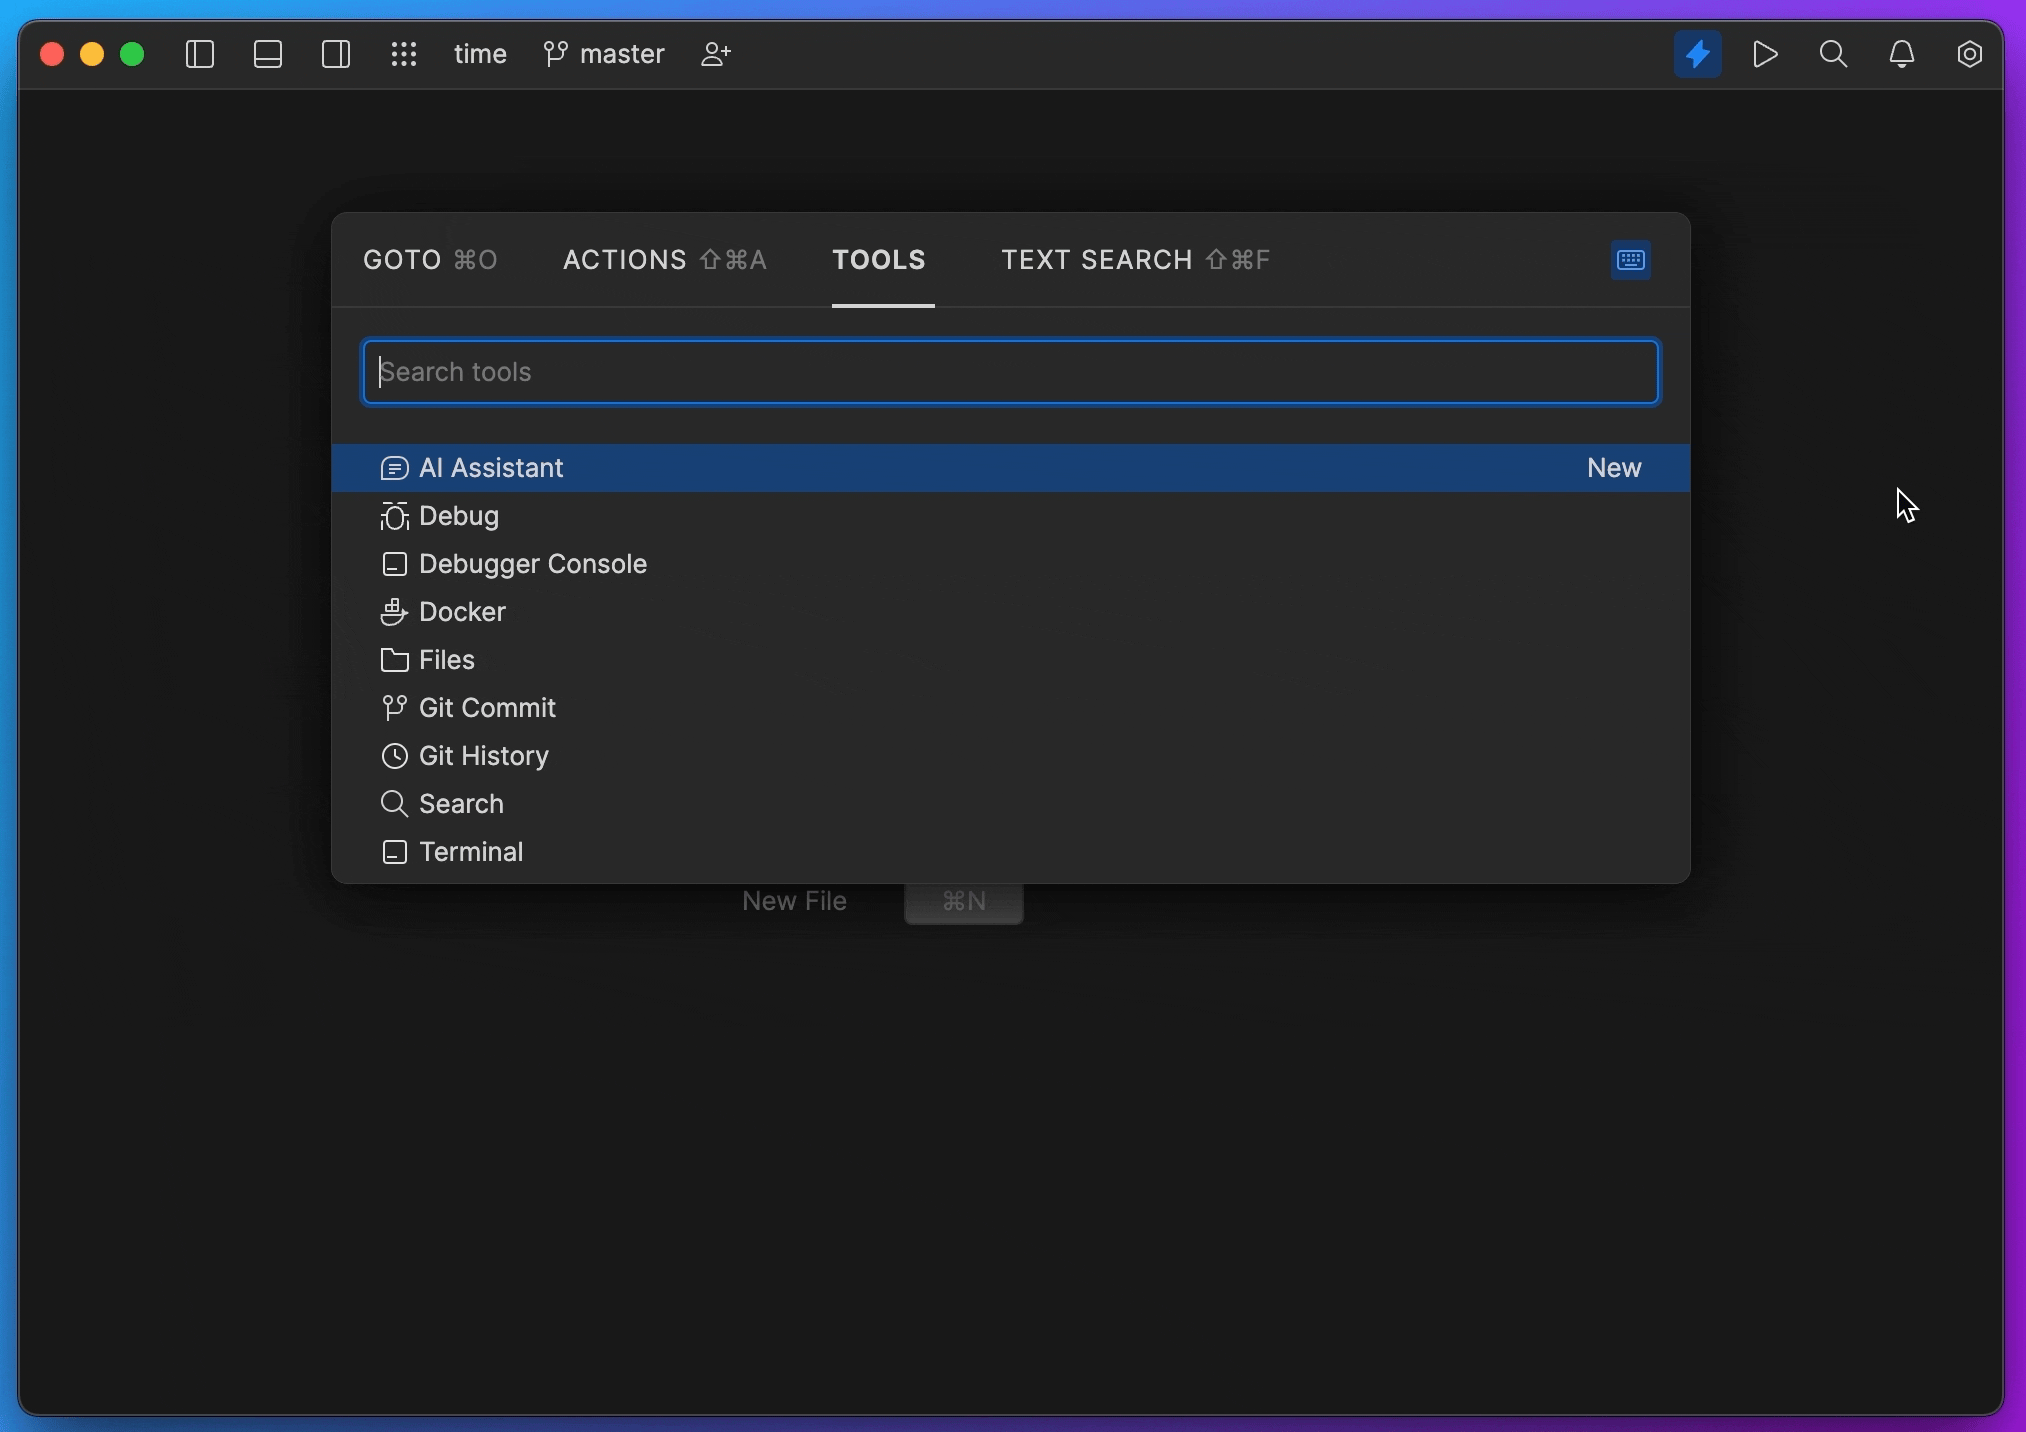Click the Debugger Console icon
The height and width of the screenshot is (1432, 2026).
tap(395, 564)
